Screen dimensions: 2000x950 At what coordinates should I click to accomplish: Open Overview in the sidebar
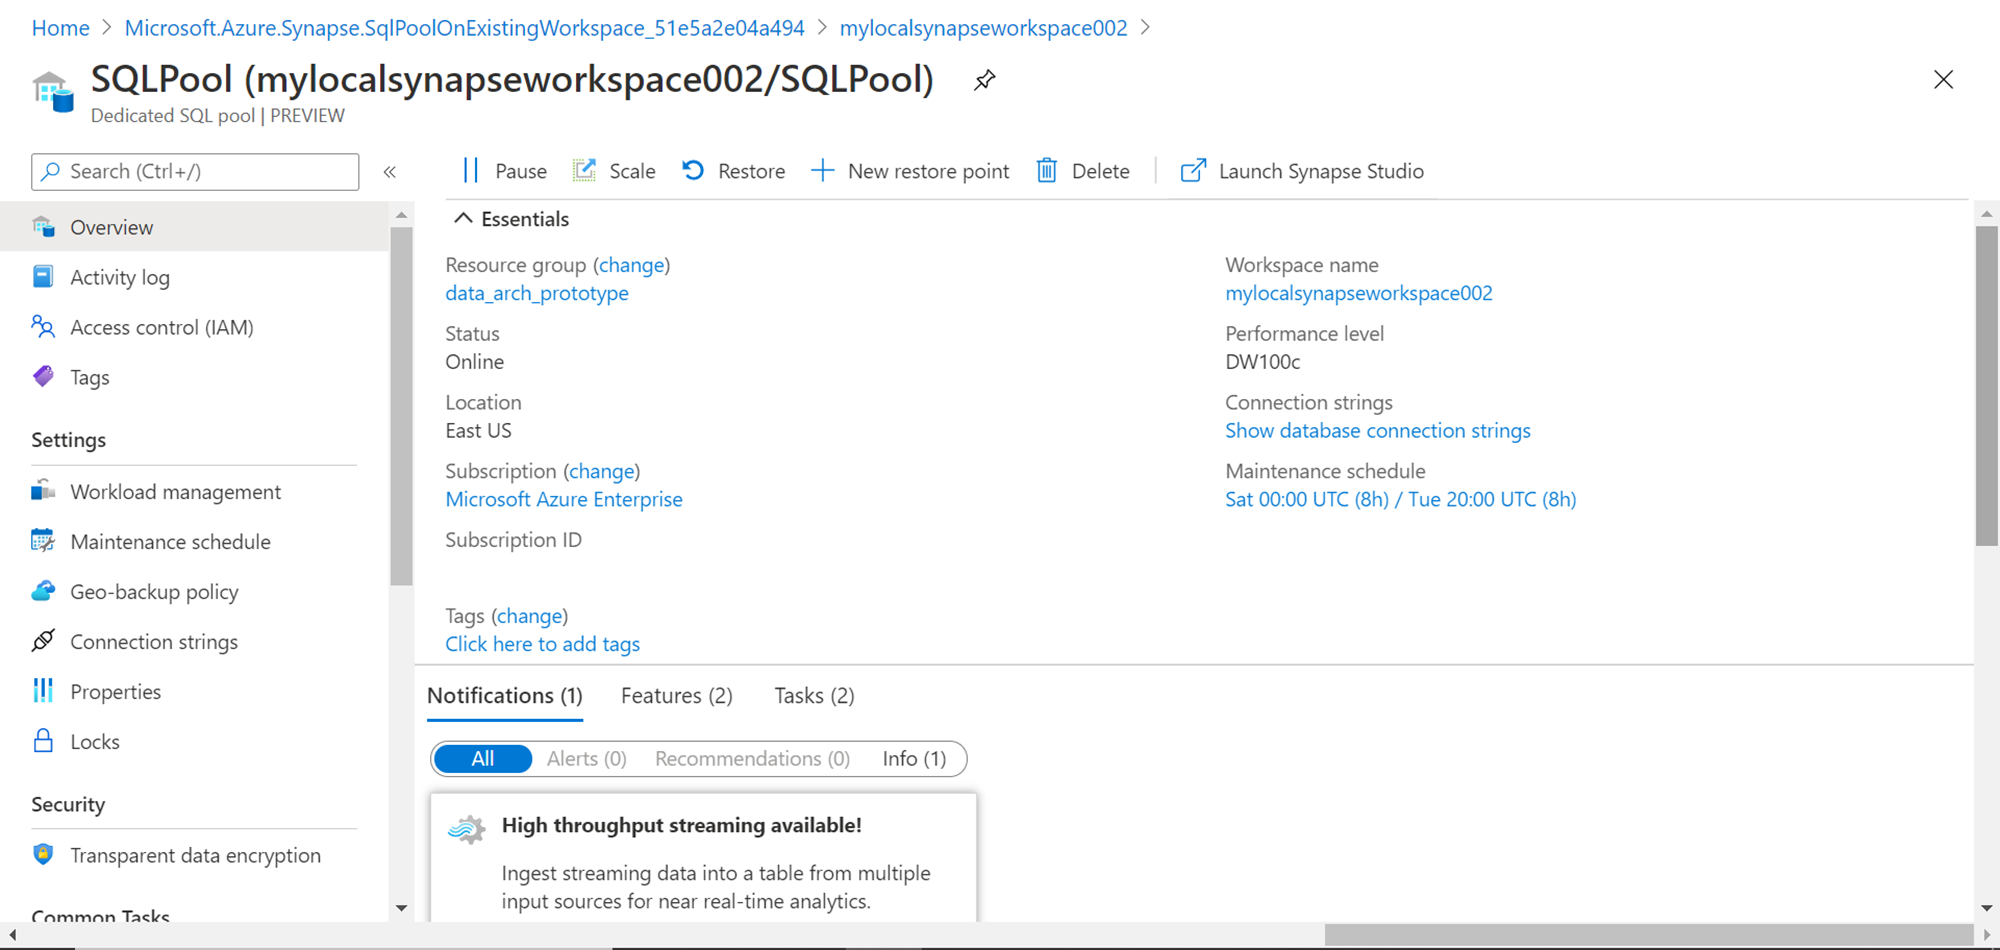click(195, 227)
